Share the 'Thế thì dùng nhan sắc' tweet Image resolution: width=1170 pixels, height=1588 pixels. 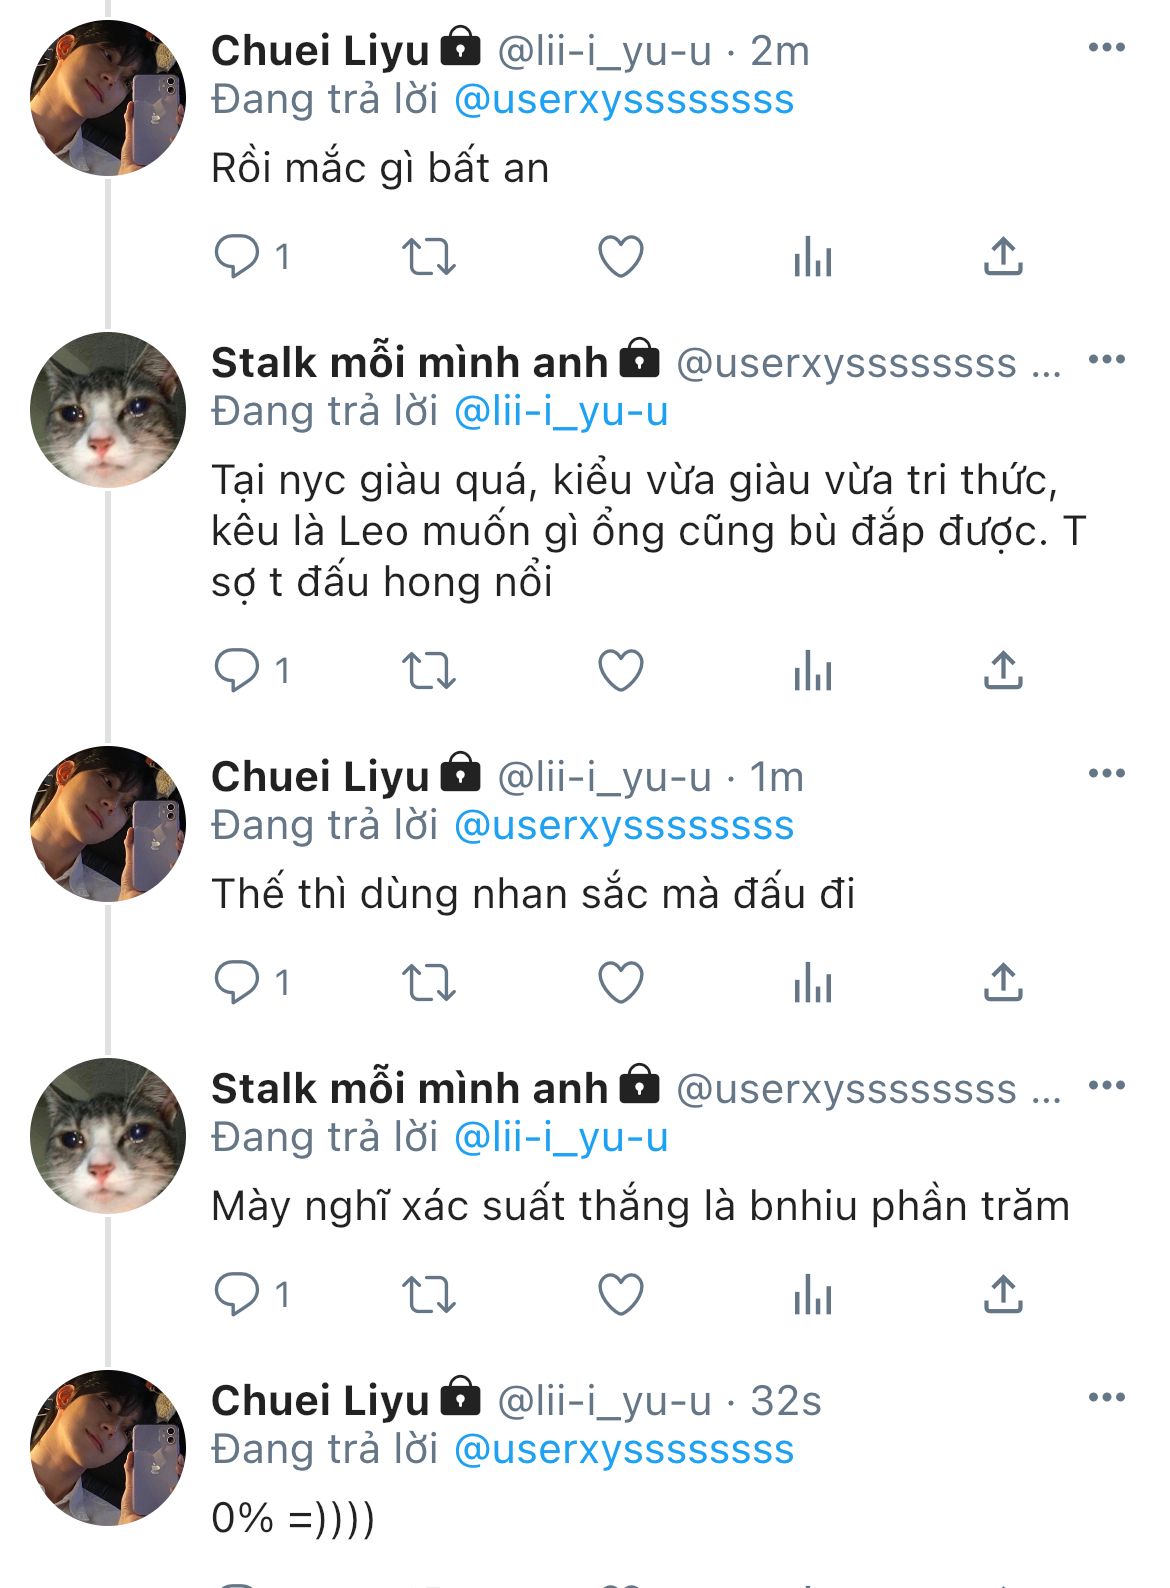click(x=1003, y=983)
